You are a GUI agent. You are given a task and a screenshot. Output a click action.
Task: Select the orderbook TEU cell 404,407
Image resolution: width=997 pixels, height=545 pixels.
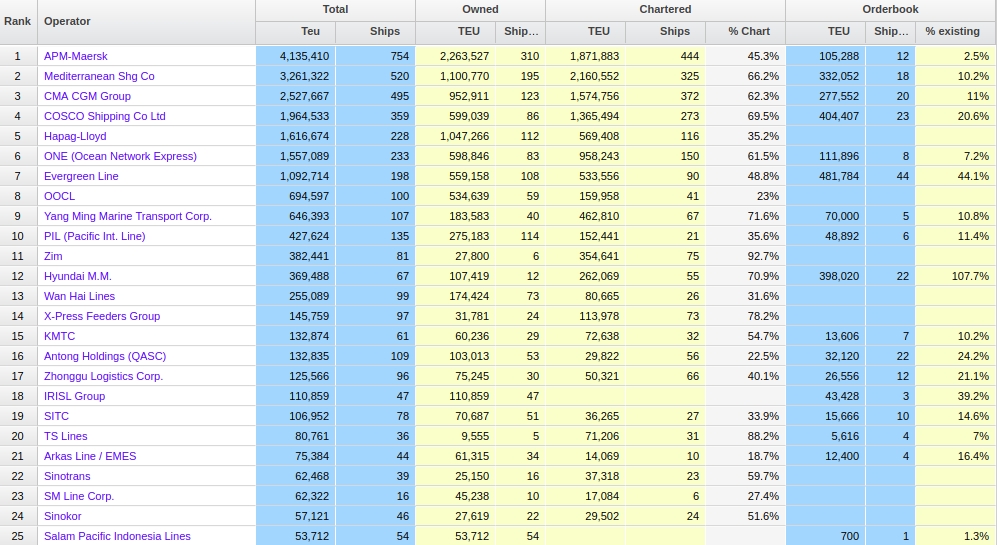coord(825,116)
